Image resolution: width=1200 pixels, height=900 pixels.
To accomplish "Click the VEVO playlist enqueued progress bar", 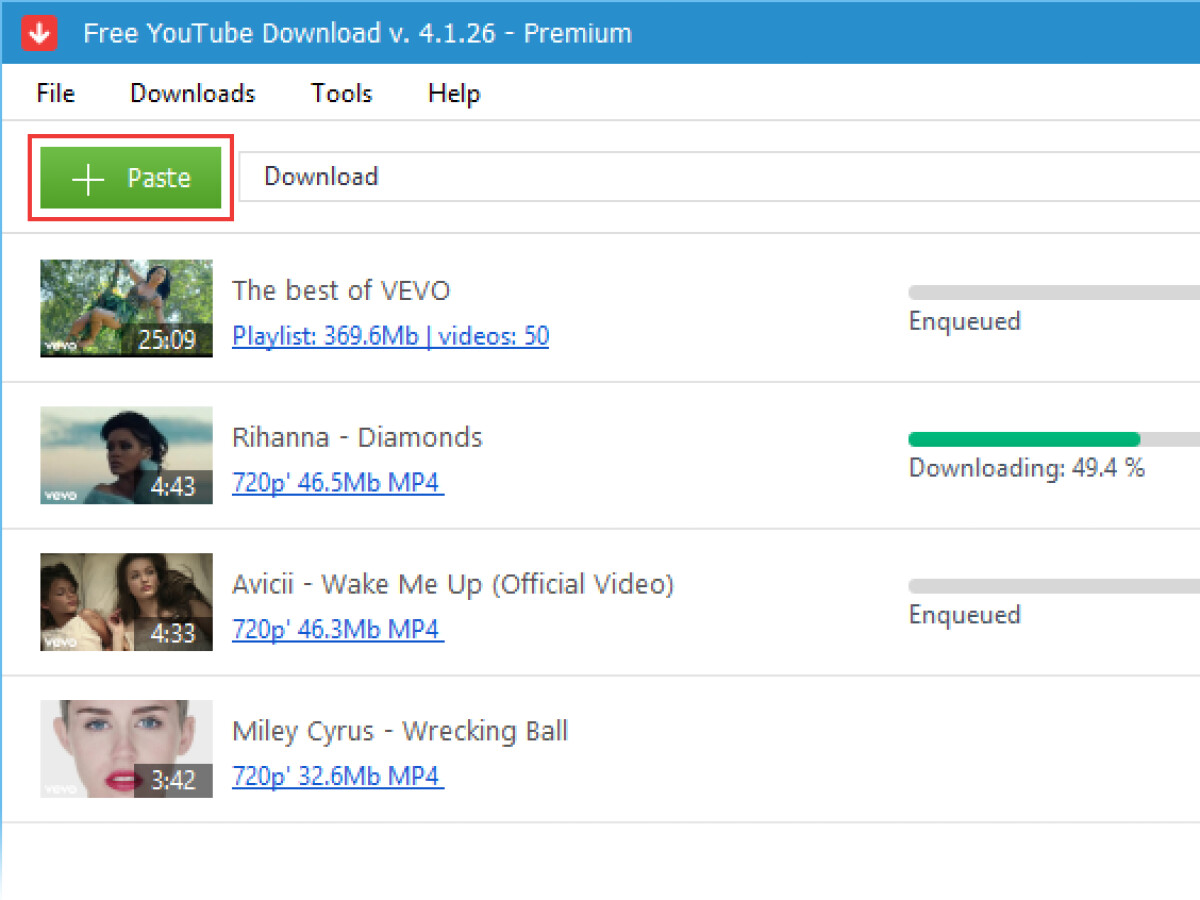I will point(1054,293).
